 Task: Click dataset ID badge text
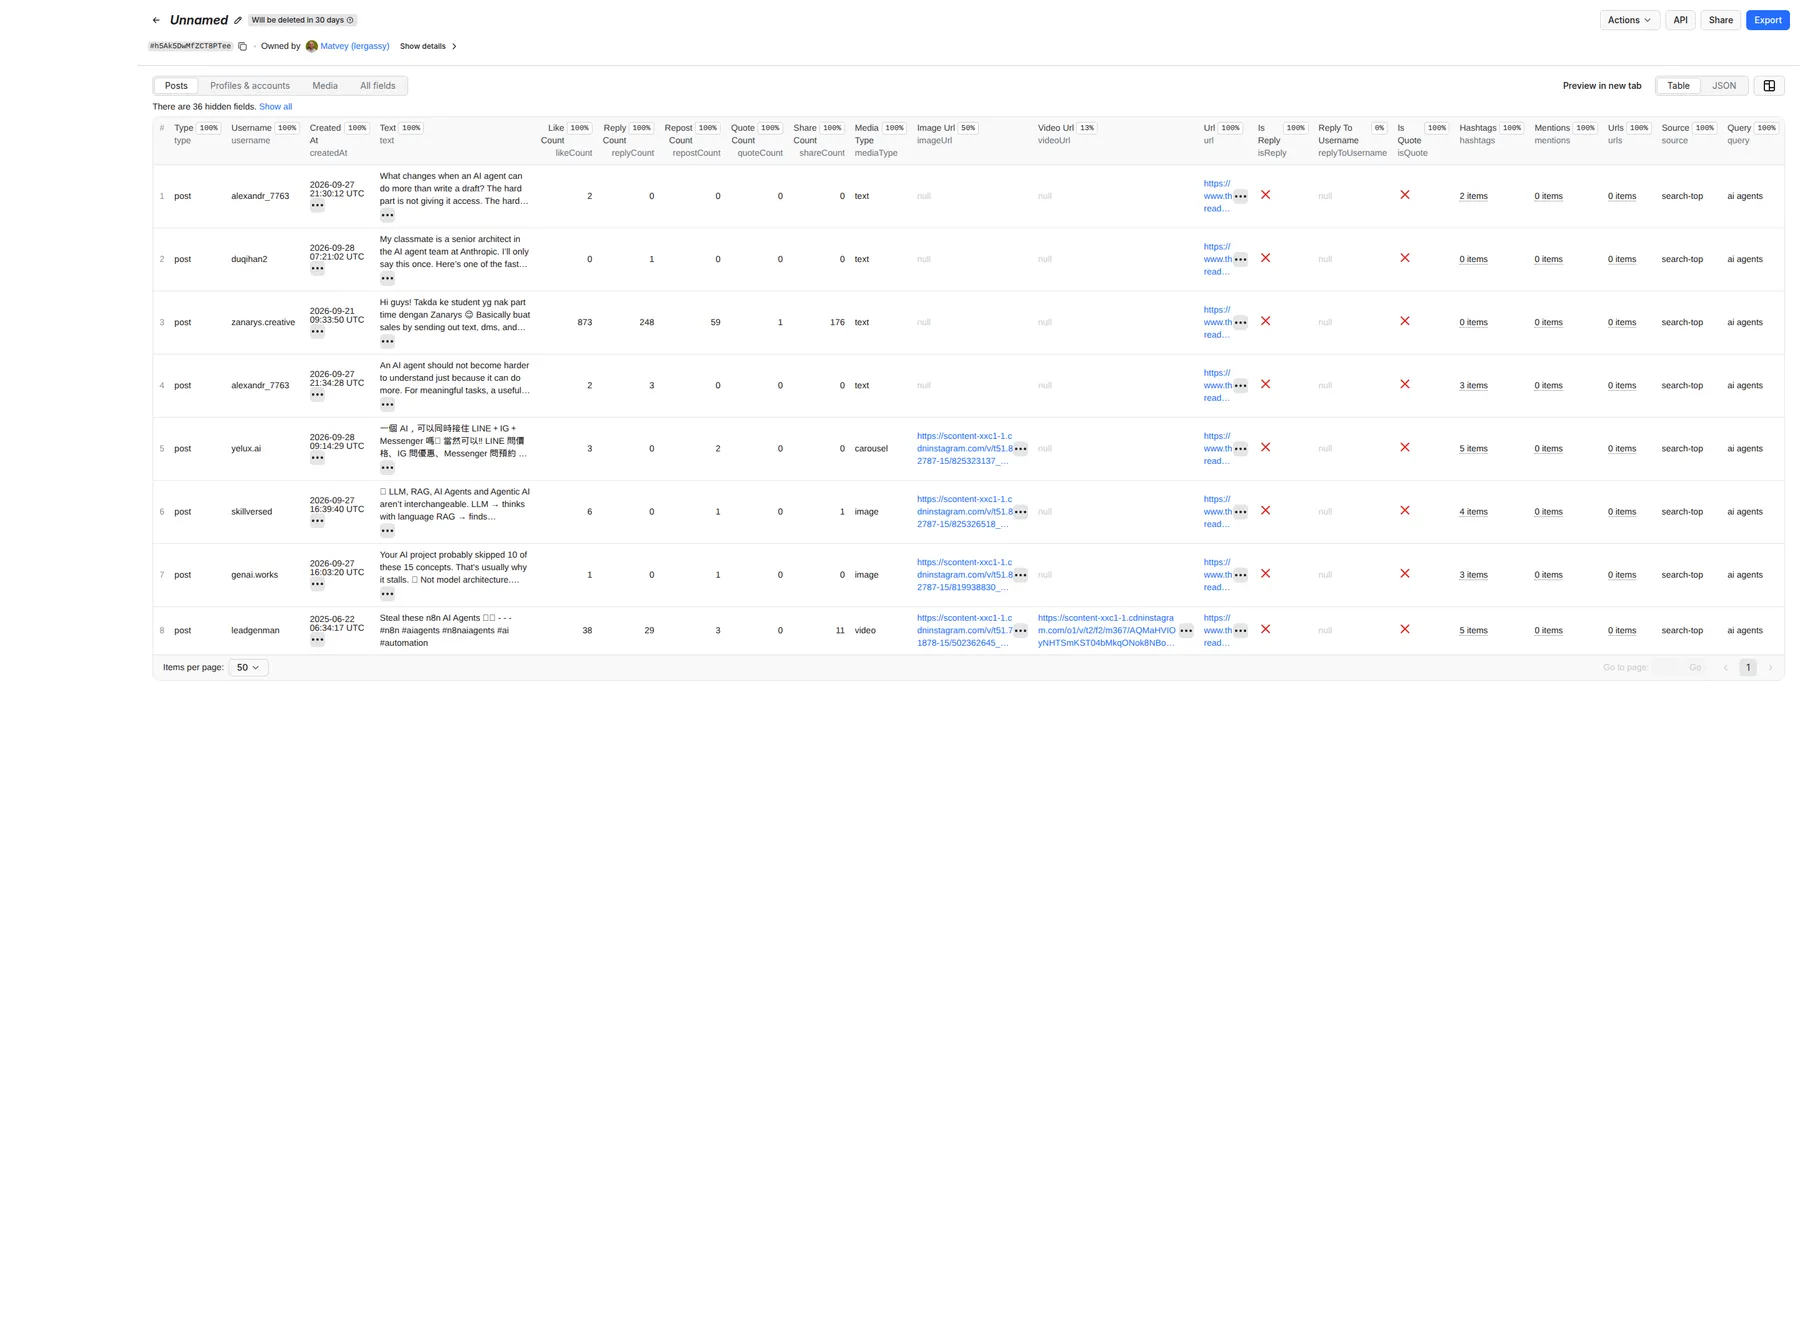[190, 46]
